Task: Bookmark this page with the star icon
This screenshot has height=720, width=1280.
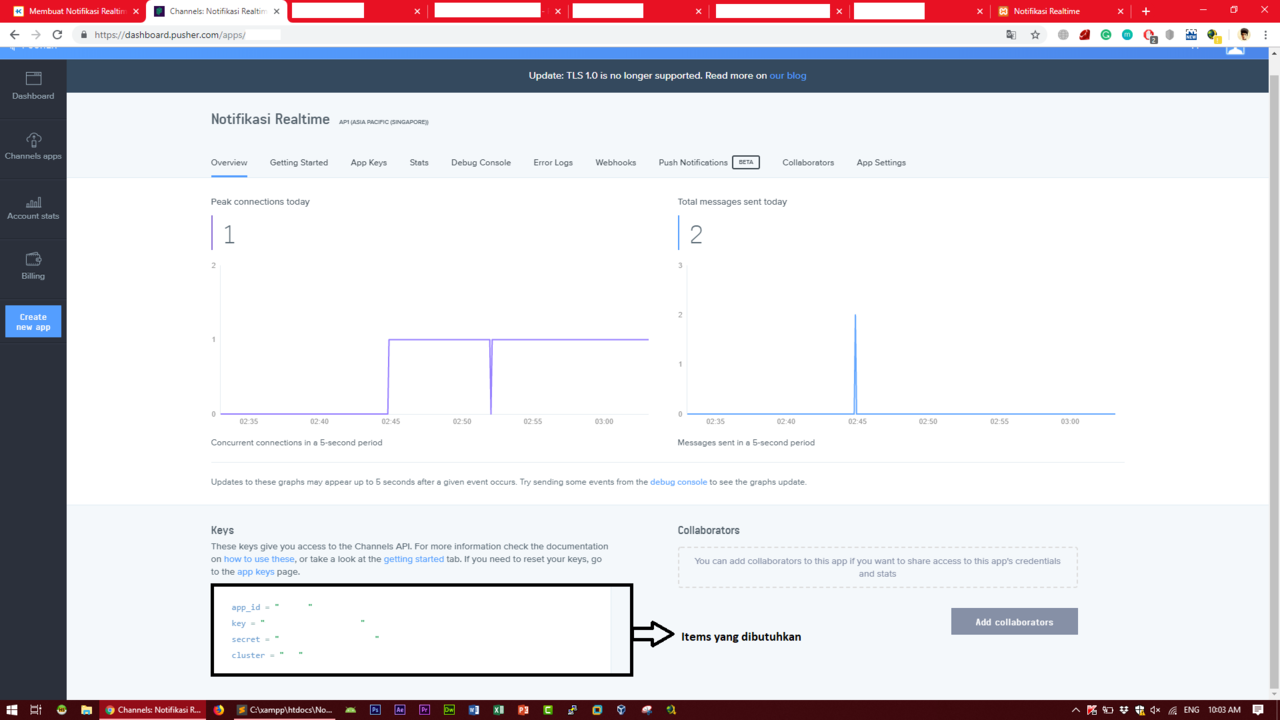Action: (x=1035, y=35)
